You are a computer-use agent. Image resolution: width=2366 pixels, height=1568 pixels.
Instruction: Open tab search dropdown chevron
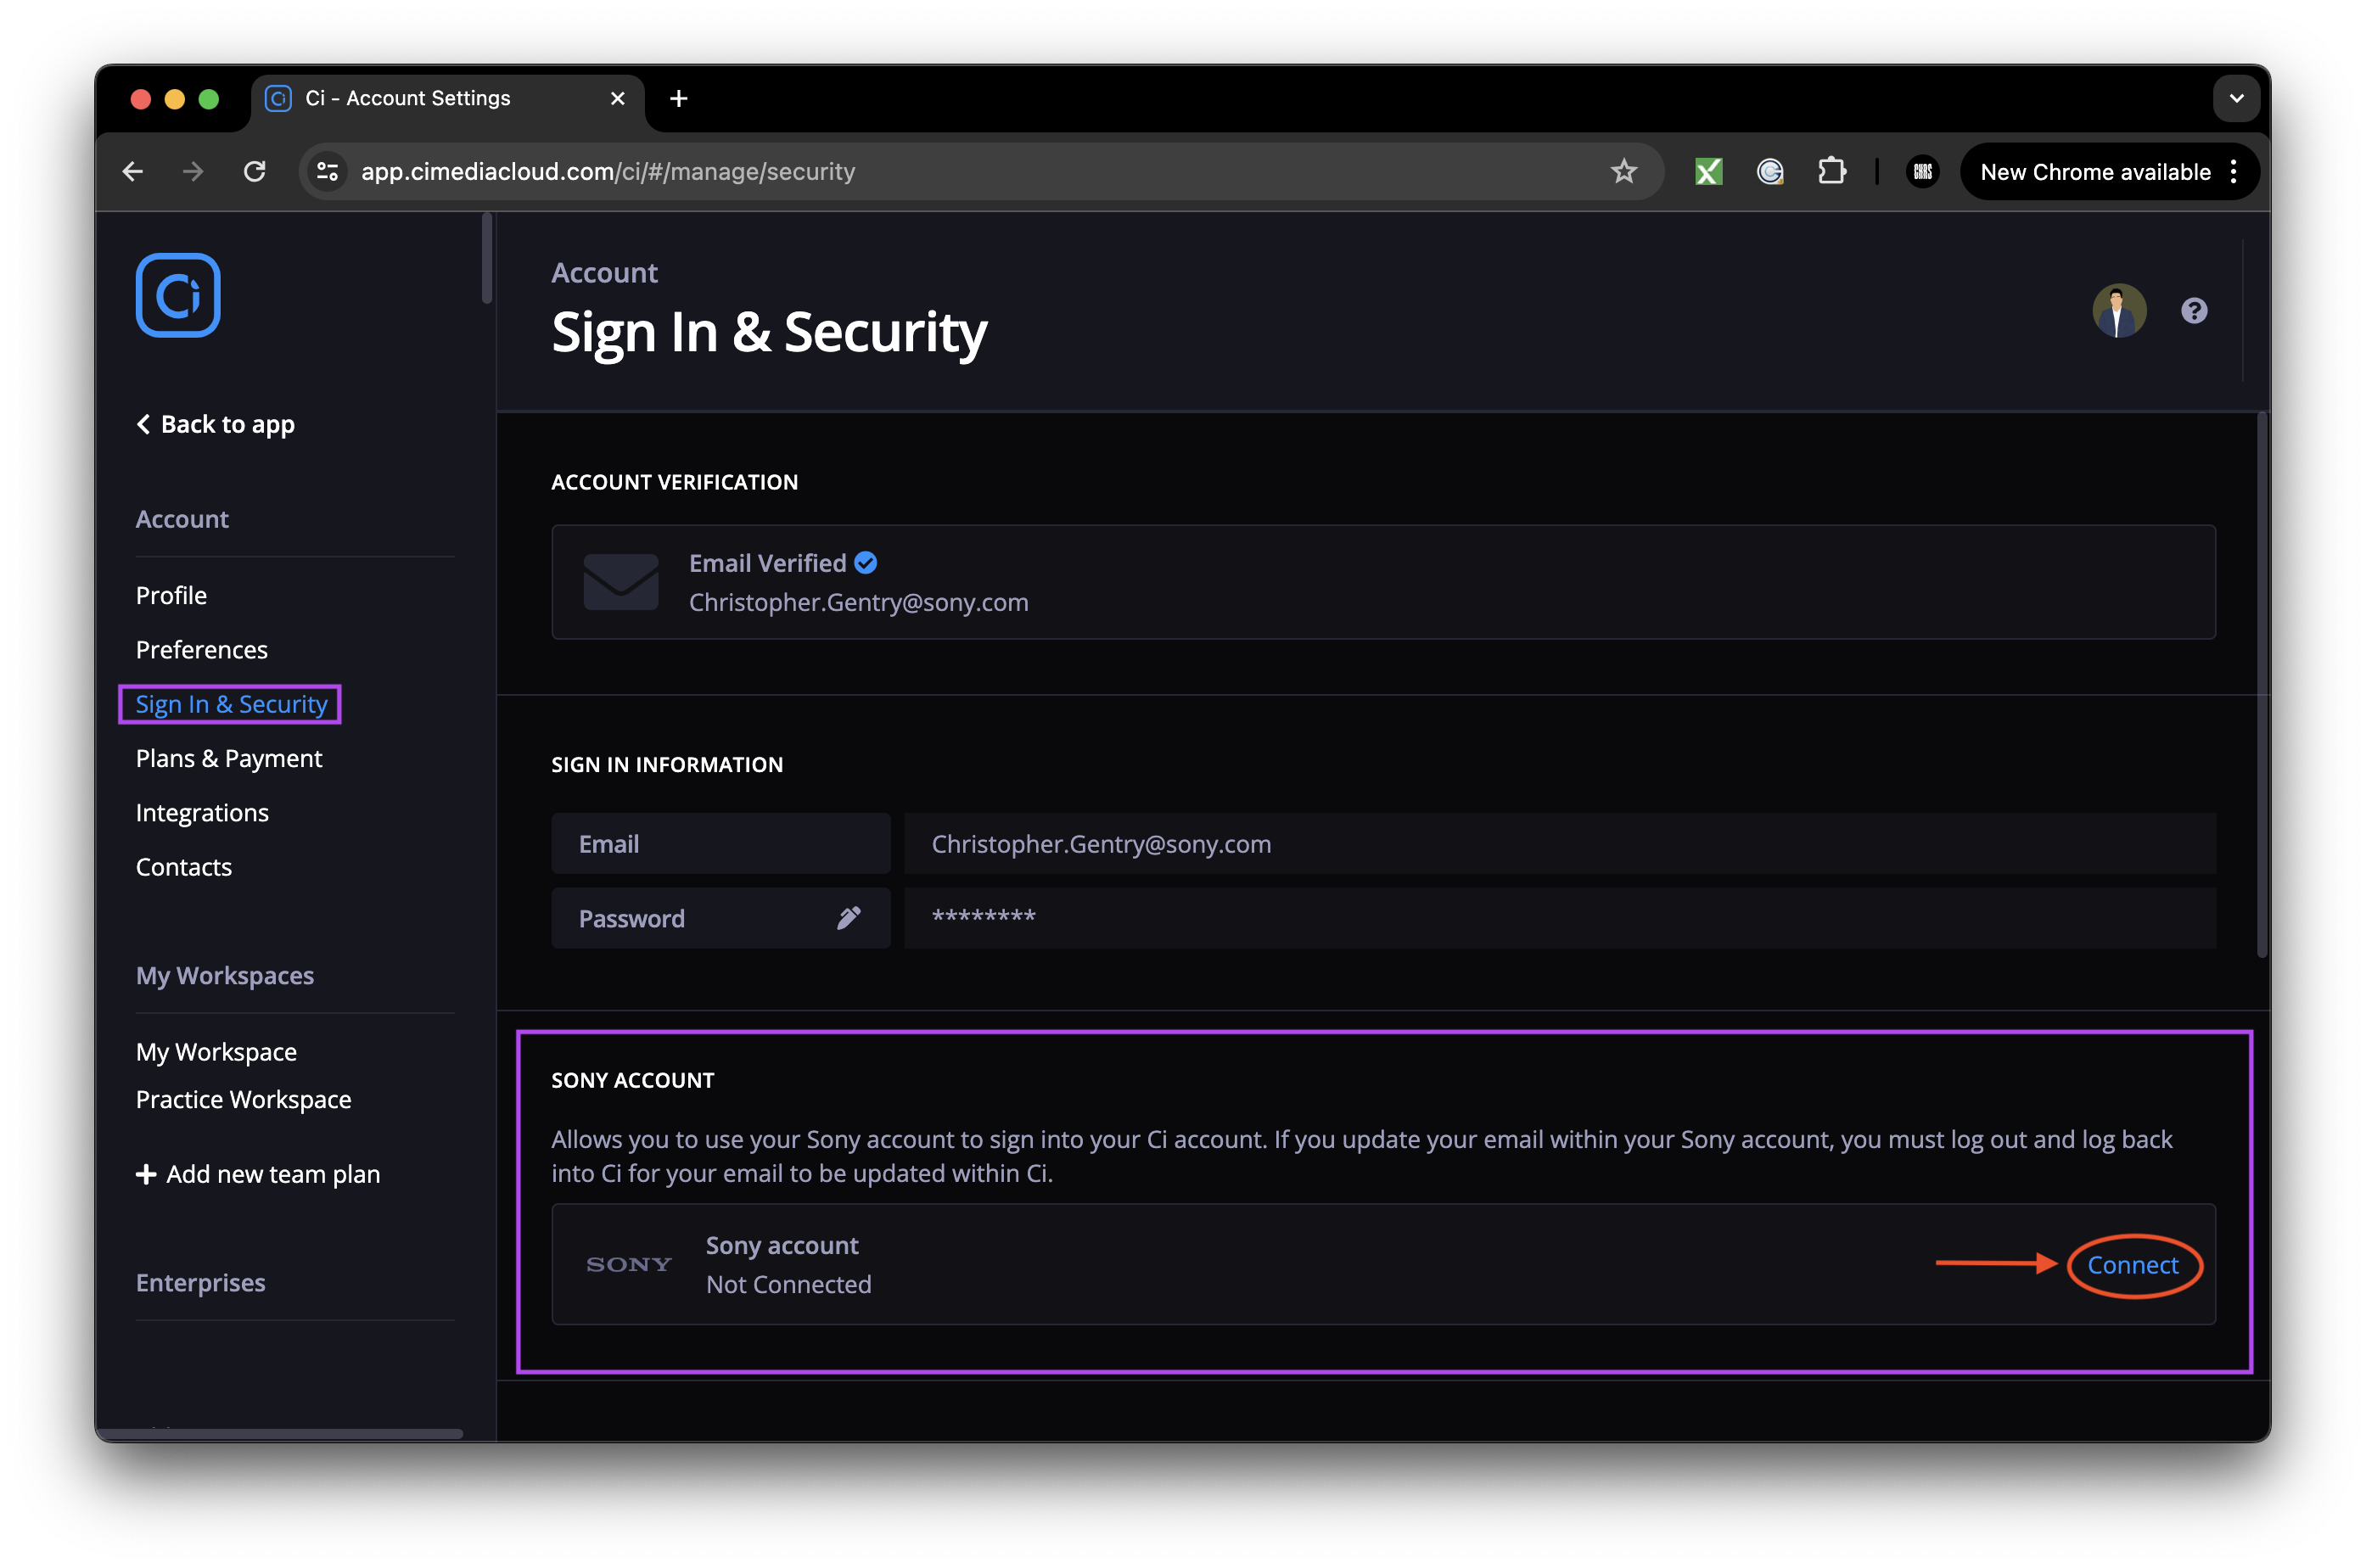(x=2236, y=98)
